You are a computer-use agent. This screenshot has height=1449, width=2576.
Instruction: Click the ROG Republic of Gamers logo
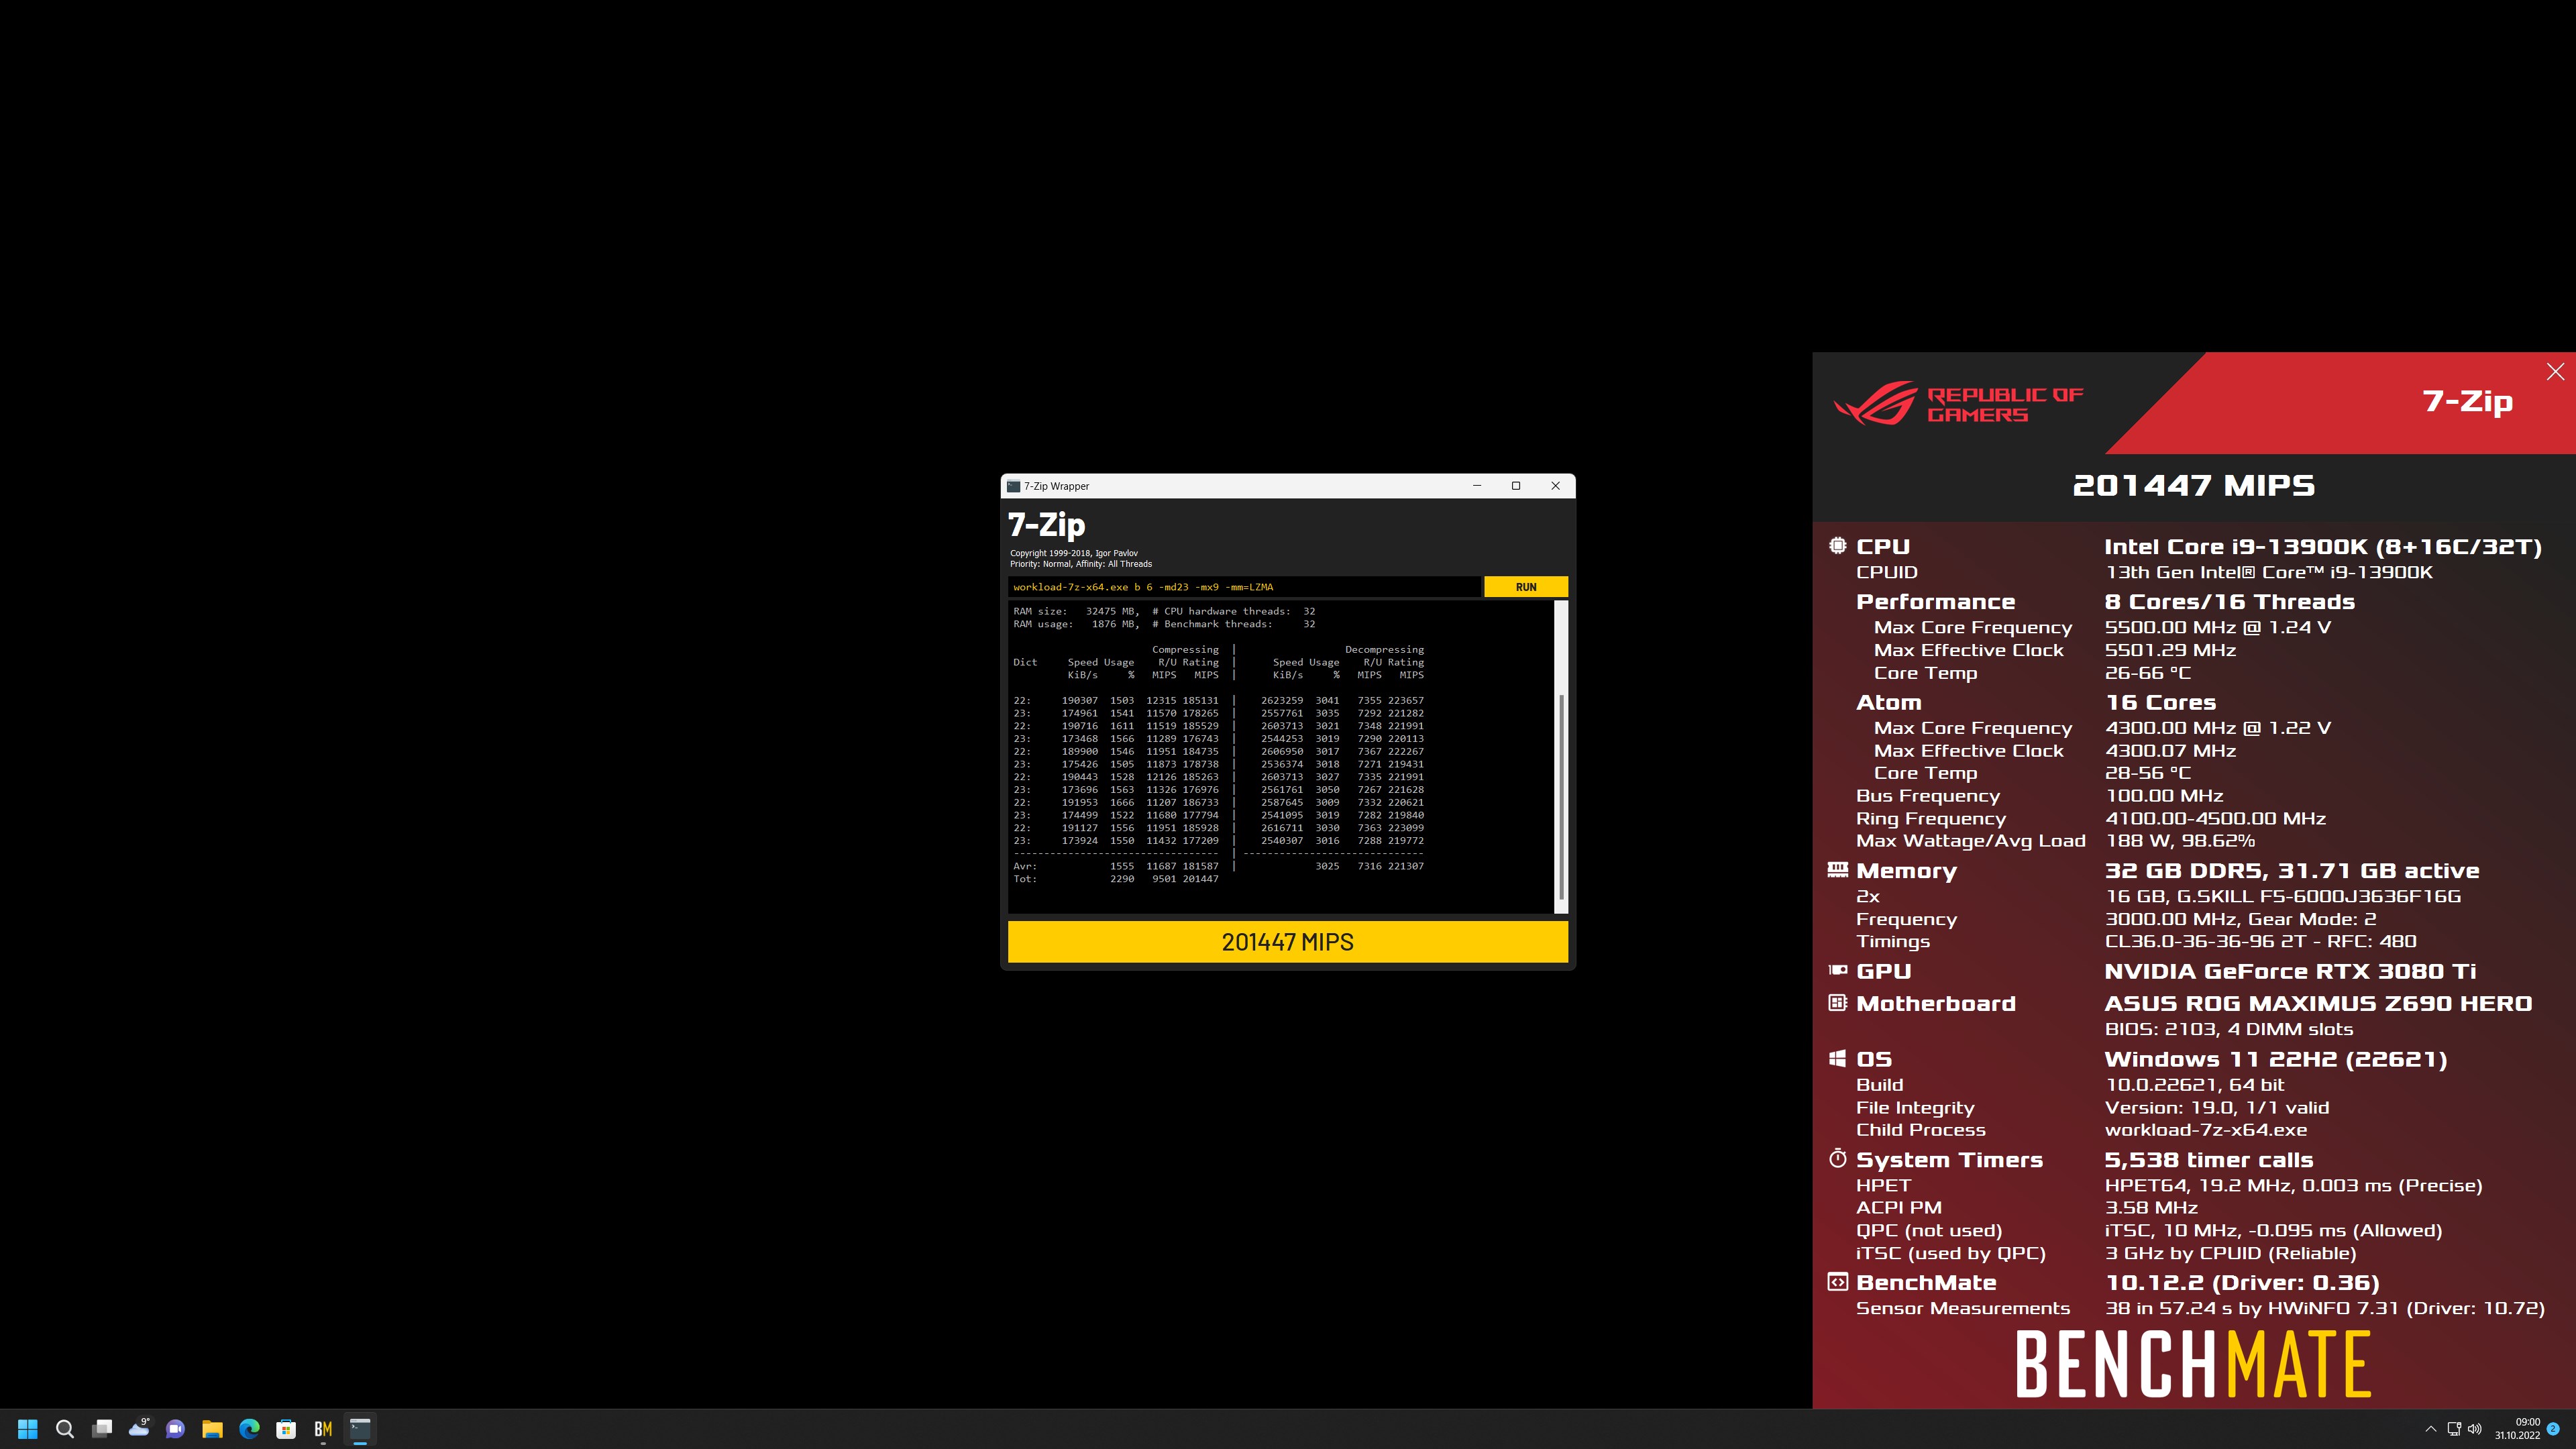[1958, 404]
